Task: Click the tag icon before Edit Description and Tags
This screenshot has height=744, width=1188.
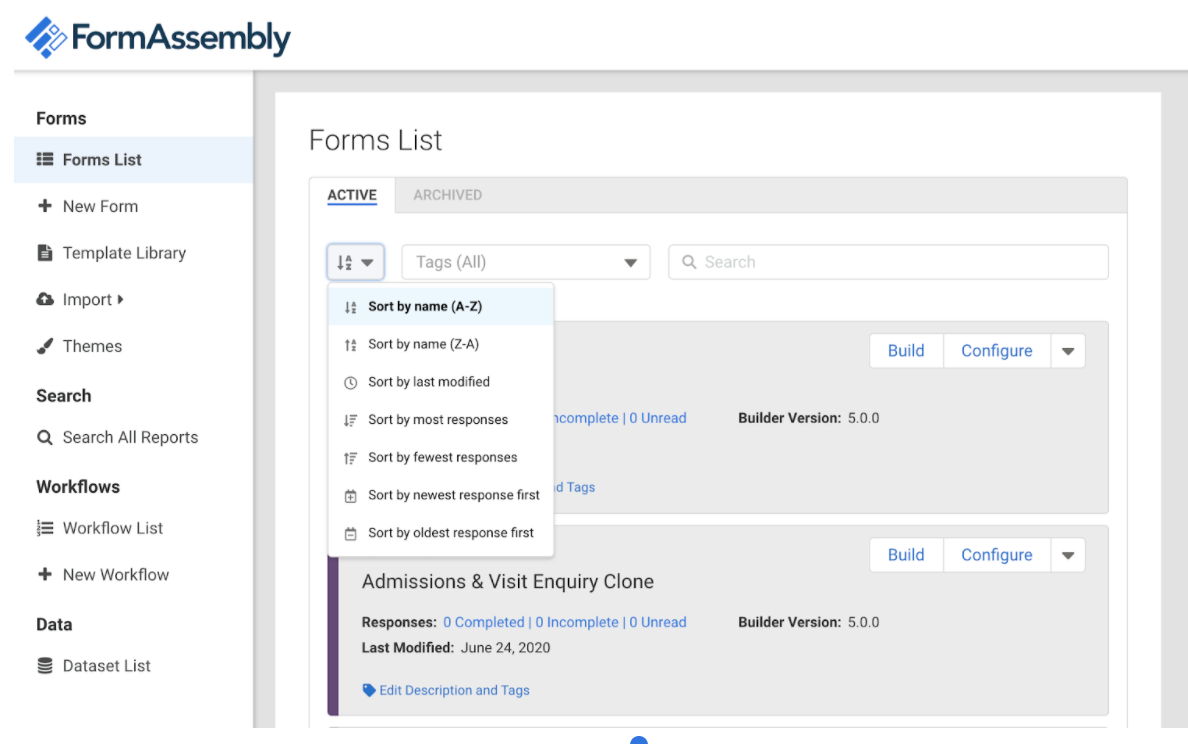Action: (x=369, y=690)
